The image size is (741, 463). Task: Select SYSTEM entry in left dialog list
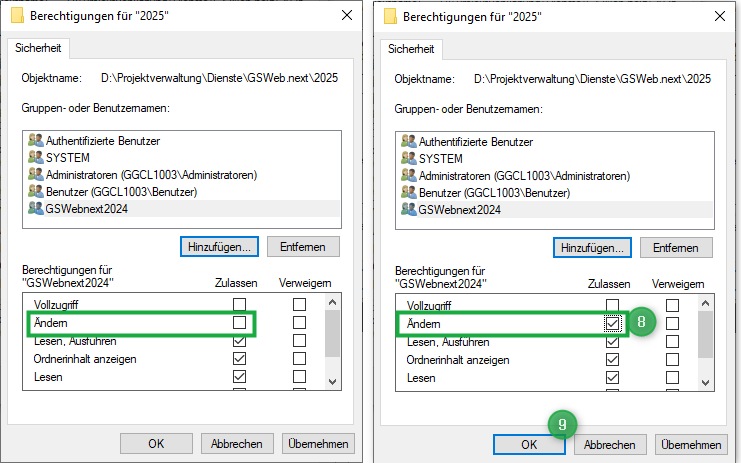coord(182,157)
